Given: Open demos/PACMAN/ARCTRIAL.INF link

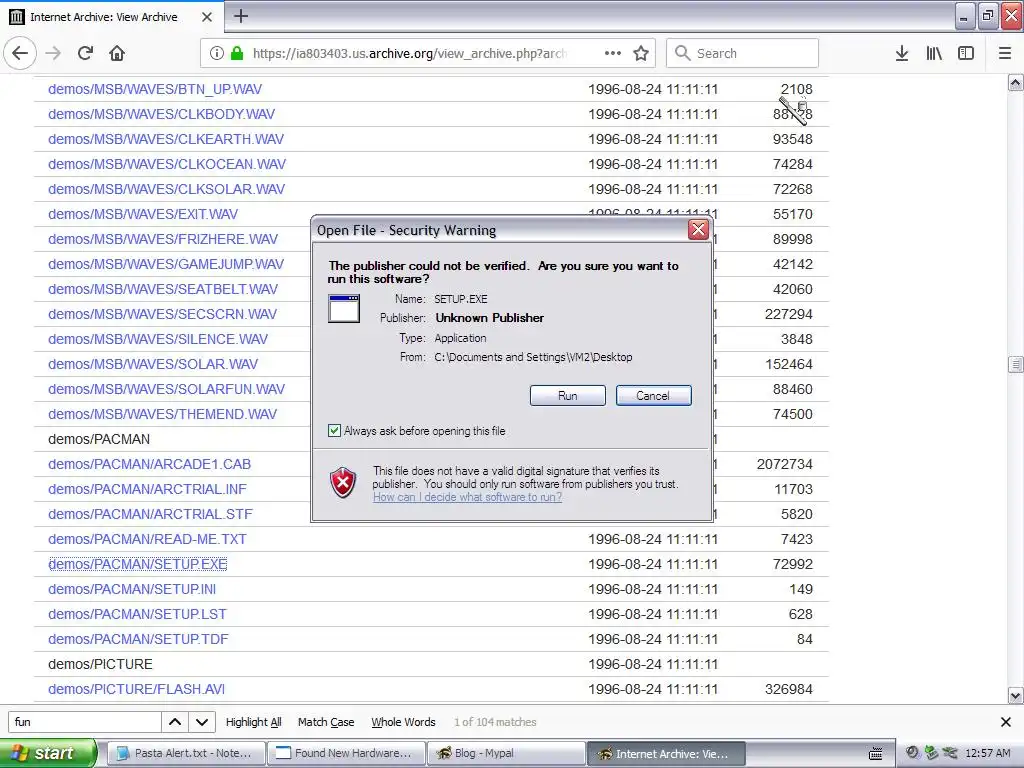Looking at the screenshot, I should 148,489.
